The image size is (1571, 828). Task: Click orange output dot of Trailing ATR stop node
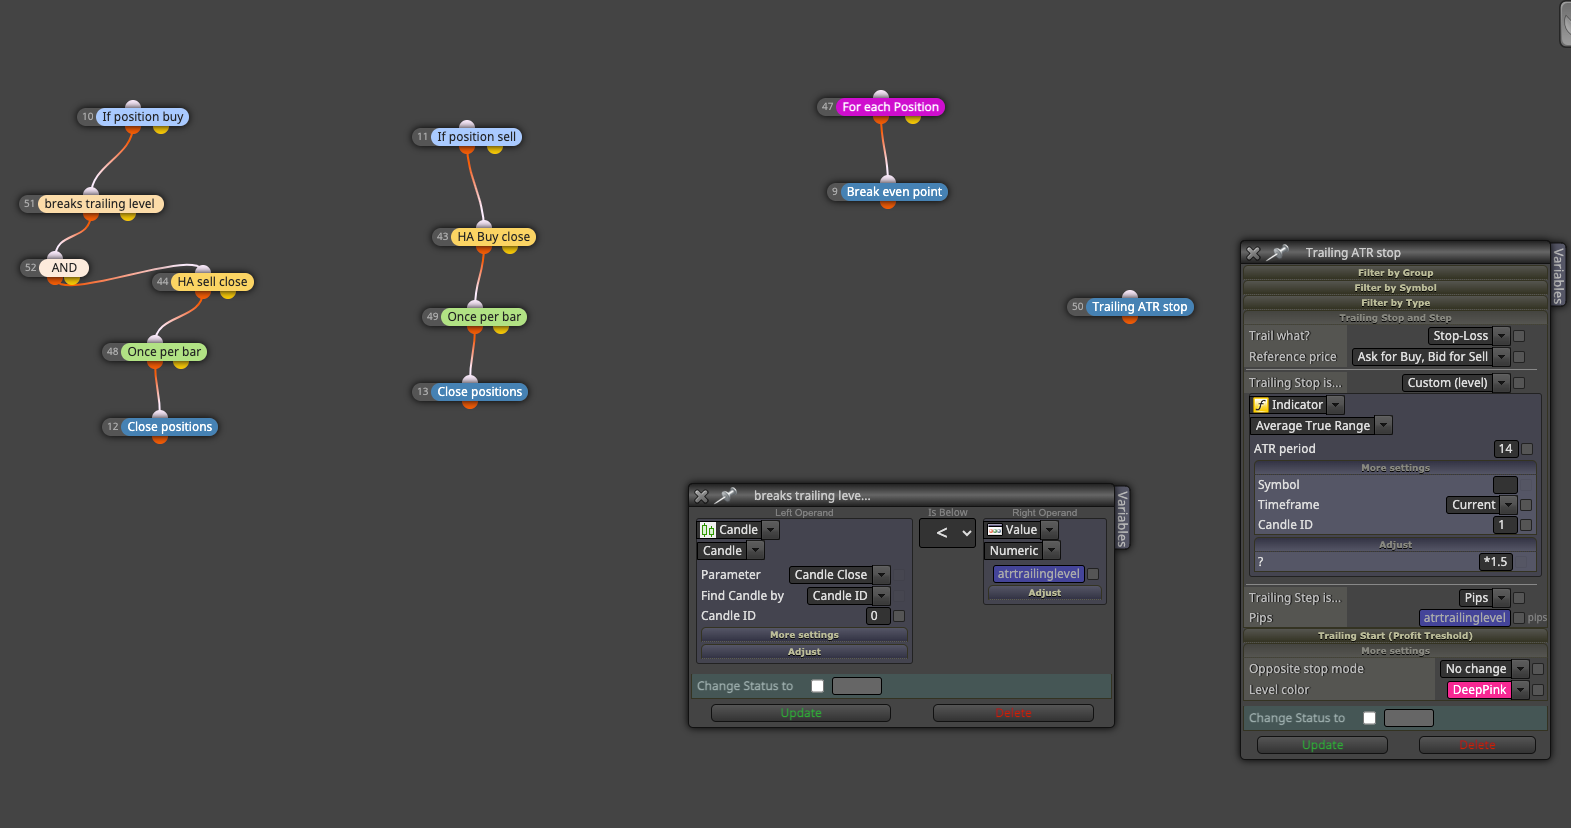[1130, 319]
